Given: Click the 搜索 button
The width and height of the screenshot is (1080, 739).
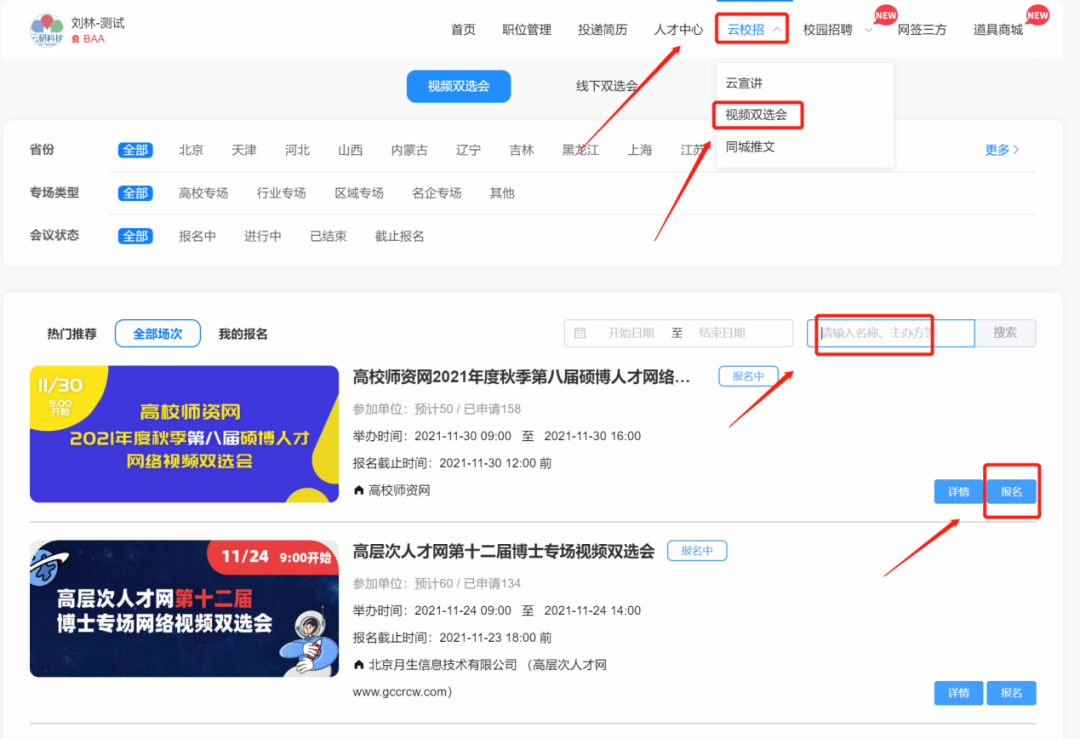Looking at the screenshot, I should click(1005, 333).
